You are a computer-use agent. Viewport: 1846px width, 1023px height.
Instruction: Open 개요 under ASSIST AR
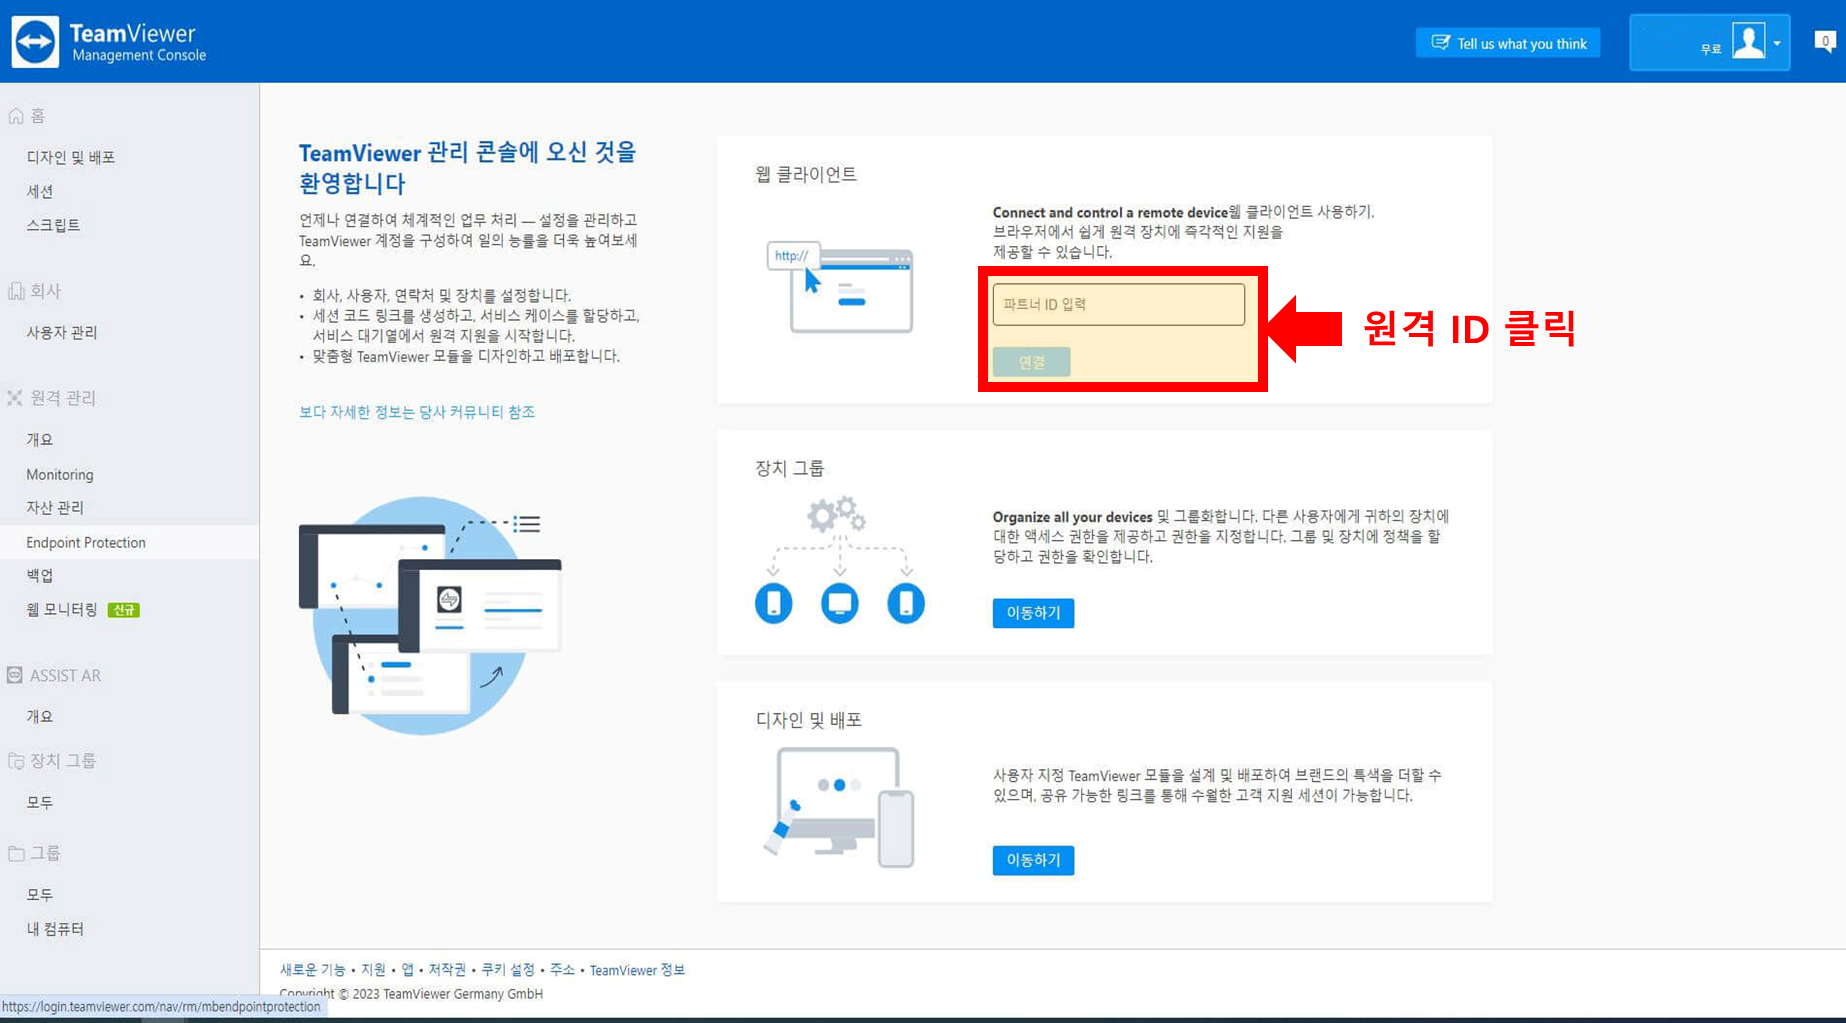[x=40, y=716]
